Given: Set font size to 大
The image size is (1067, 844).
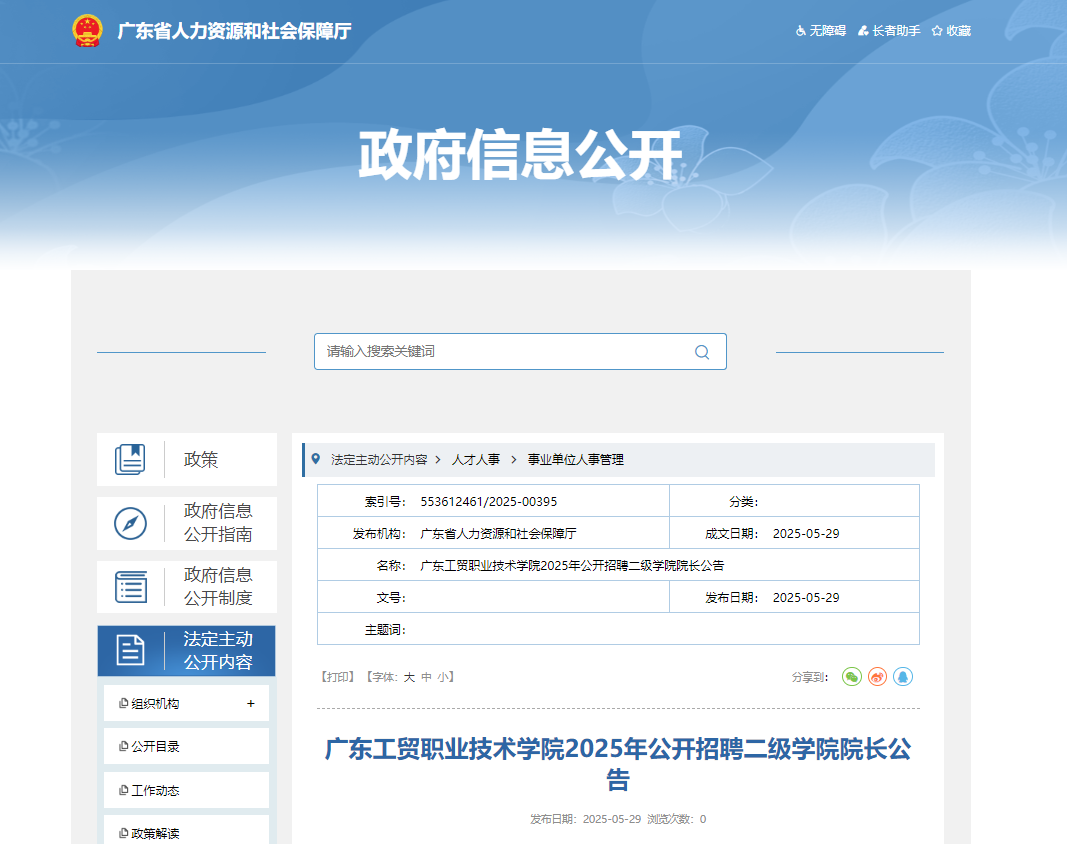Looking at the screenshot, I should pyautogui.click(x=409, y=677).
